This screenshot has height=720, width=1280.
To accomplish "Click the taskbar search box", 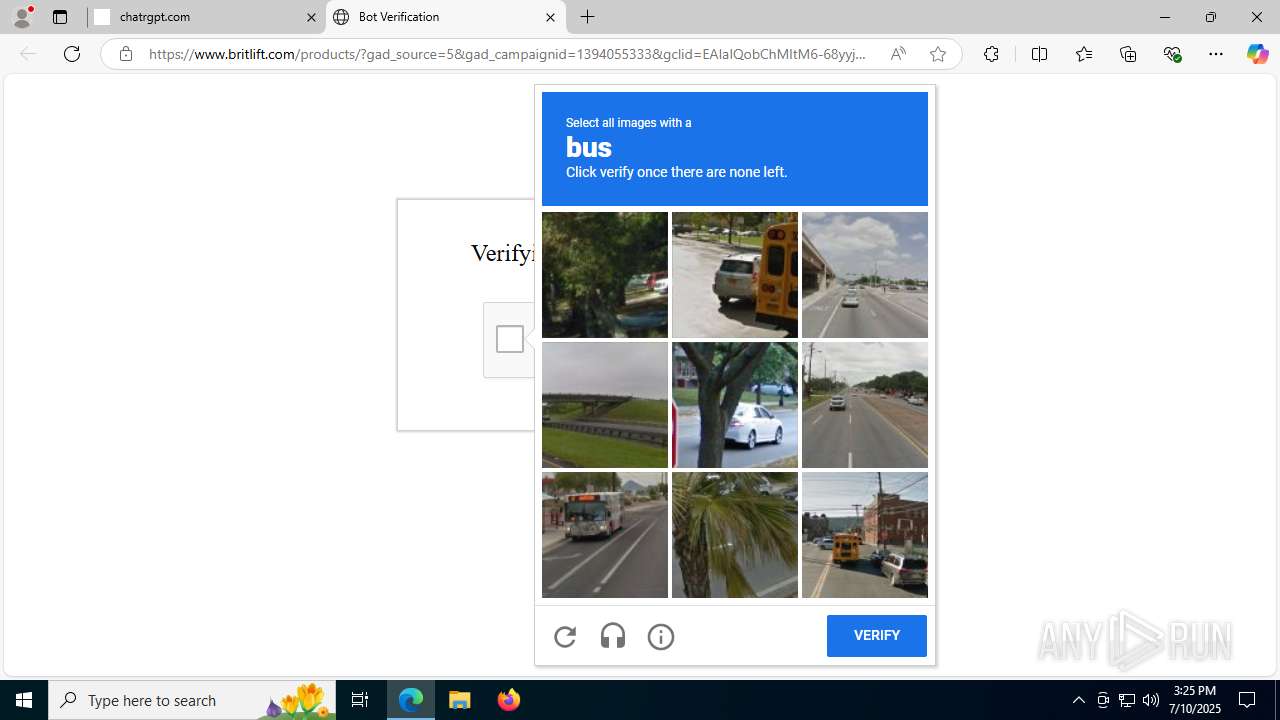I will click(192, 700).
